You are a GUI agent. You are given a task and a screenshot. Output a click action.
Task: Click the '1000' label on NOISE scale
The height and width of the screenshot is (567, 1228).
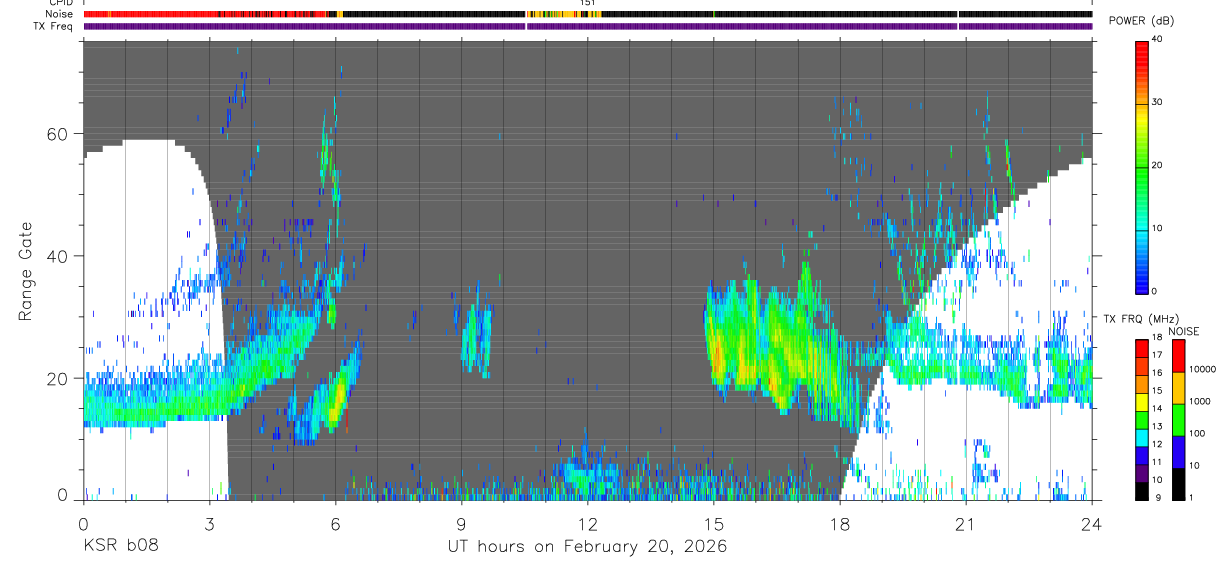click(1199, 401)
